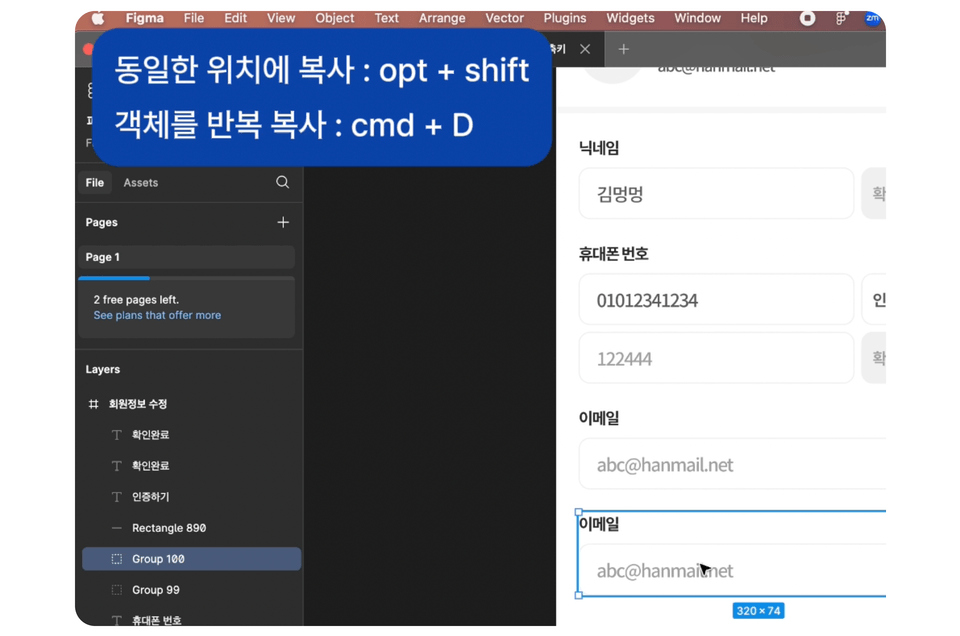Follow the 'See plans that offer more' link
The width and height of the screenshot is (960, 636).
click(157, 315)
